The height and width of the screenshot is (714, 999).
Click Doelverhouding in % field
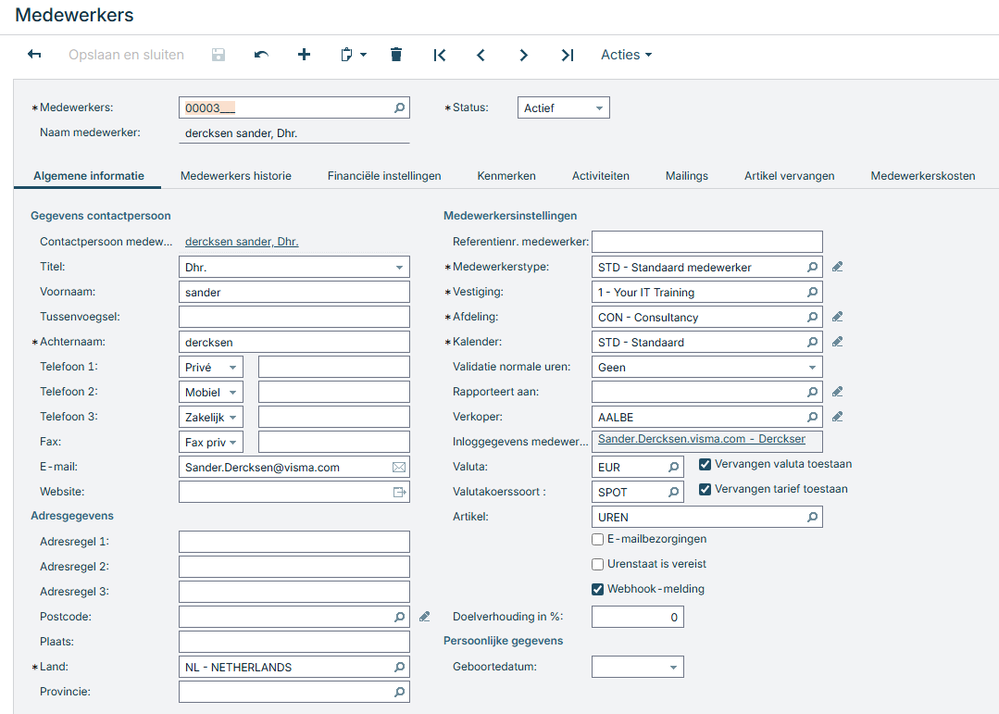tap(638, 617)
